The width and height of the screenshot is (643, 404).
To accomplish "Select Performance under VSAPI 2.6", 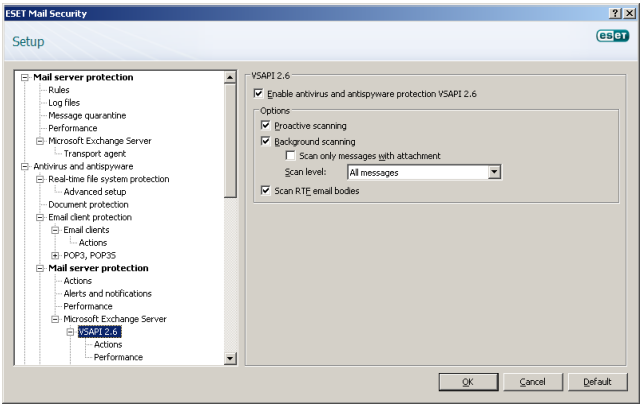I will [x=118, y=357].
